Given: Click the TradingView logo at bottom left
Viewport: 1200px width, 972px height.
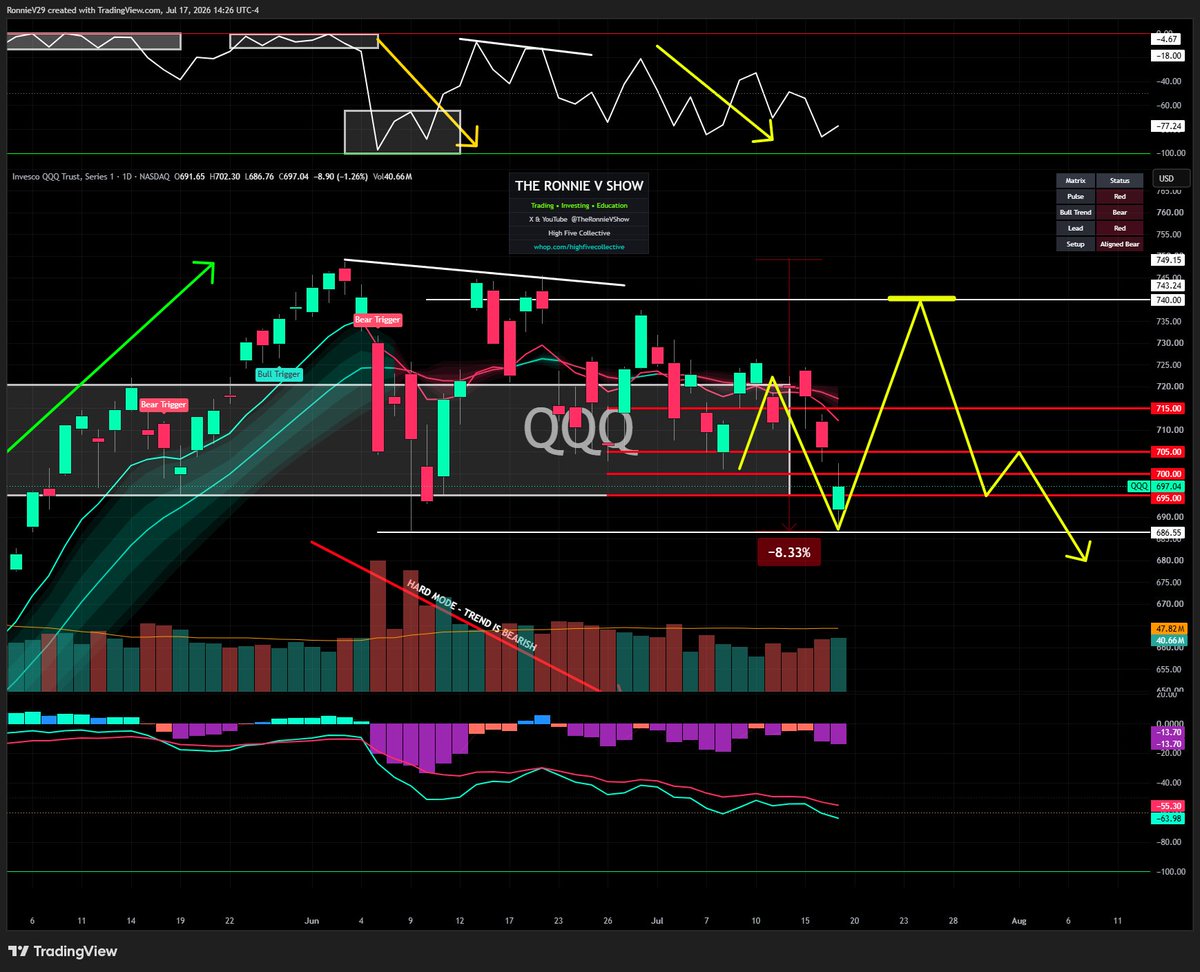Looking at the screenshot, I should [x=63, y=951].
